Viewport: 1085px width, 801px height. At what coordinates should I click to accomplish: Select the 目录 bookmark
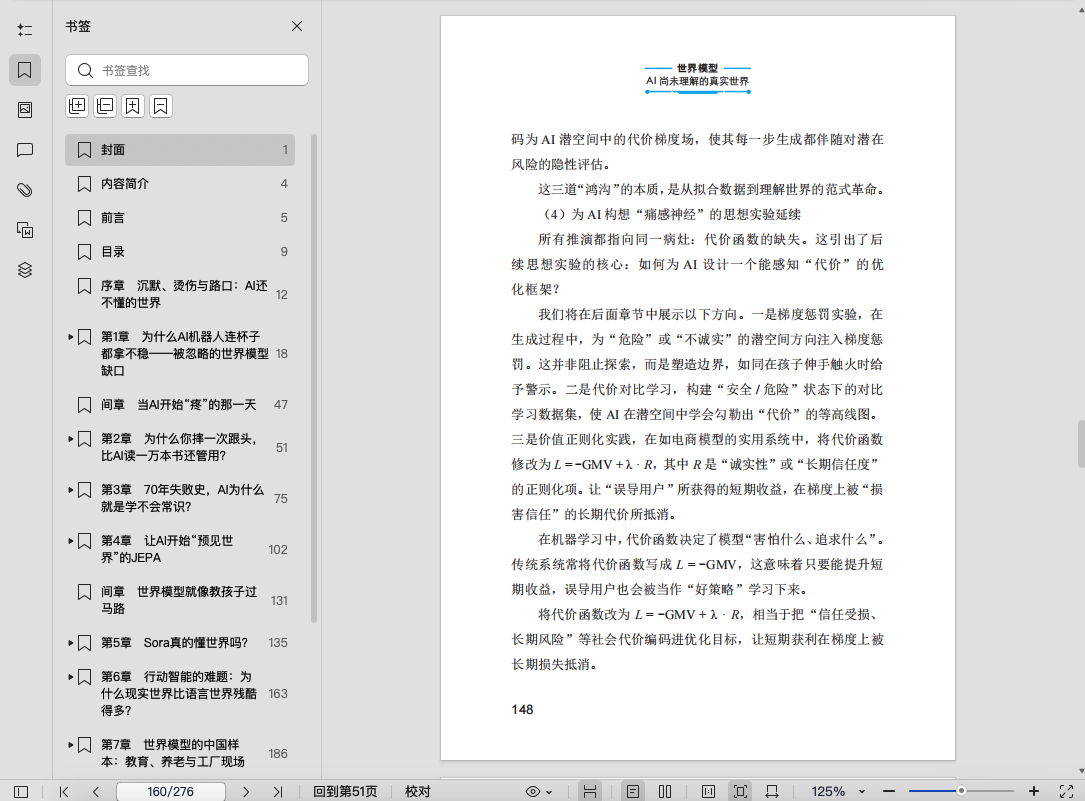pyautogui.click(x=180, y=252)
